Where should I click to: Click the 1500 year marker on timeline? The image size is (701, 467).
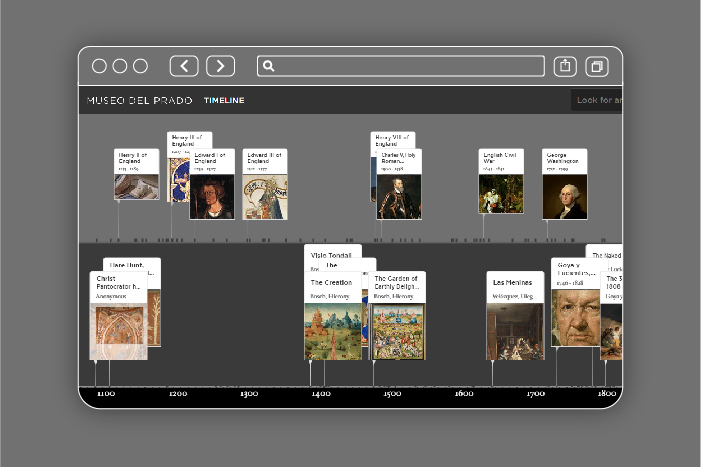click(392, 394)
